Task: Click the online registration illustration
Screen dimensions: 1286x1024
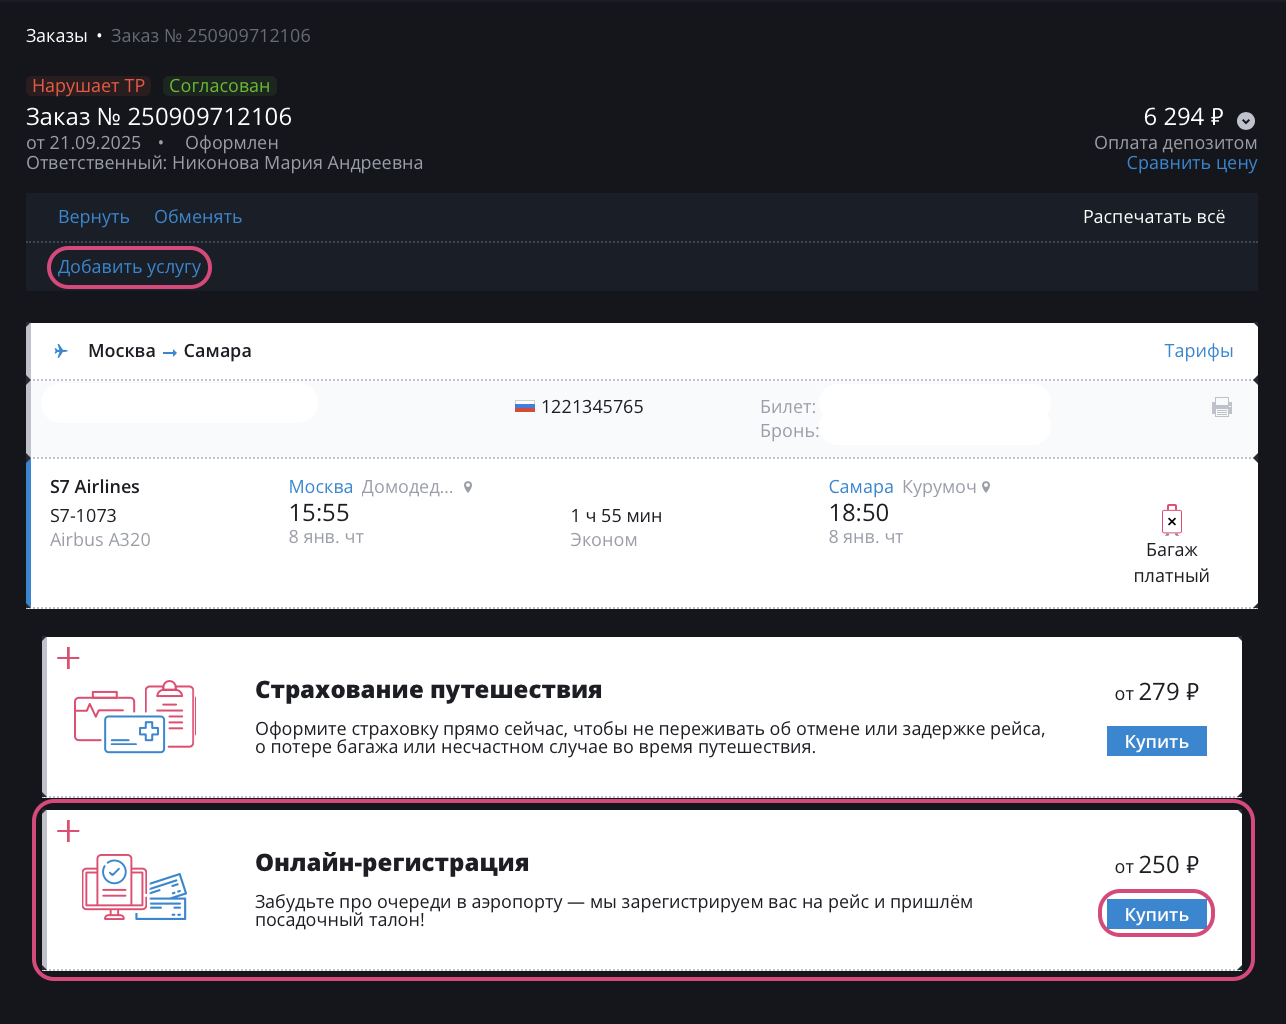Action: 135,887
